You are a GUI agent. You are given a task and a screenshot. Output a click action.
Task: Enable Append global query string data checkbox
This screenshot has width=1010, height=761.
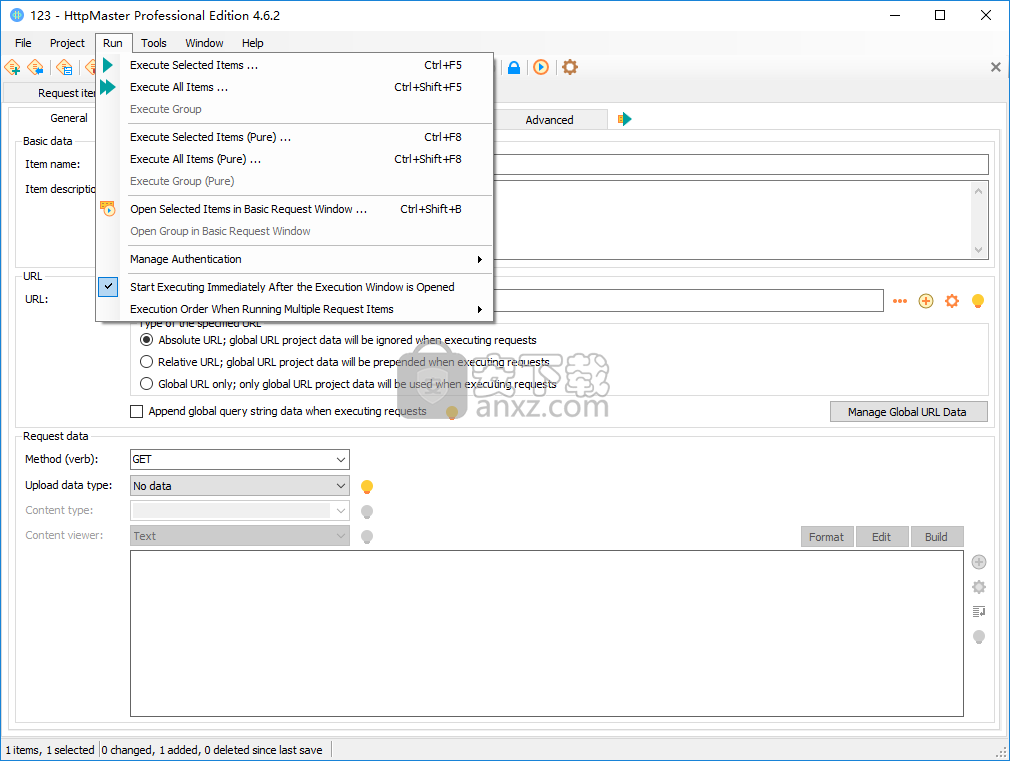137,412
